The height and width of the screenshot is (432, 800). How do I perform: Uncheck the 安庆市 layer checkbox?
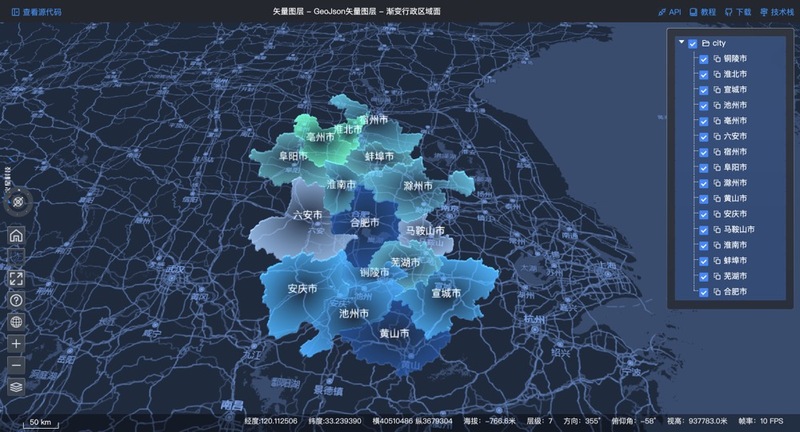[704, 215]
